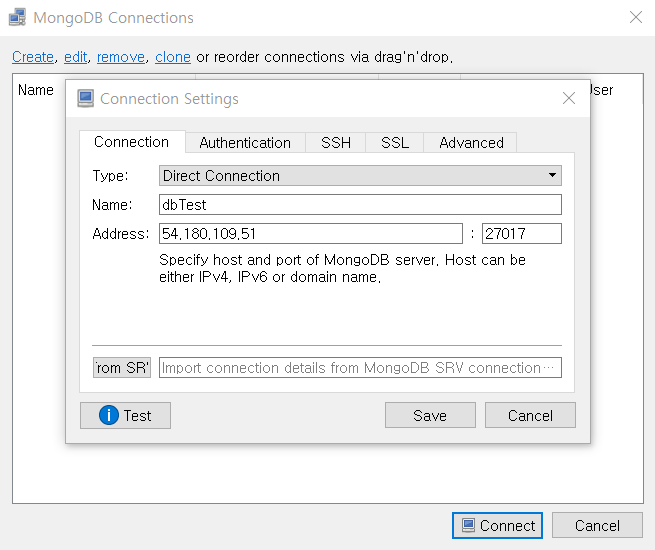
Task: Click the MongoDB Connections title bar icon
Action: click(18, 18)
